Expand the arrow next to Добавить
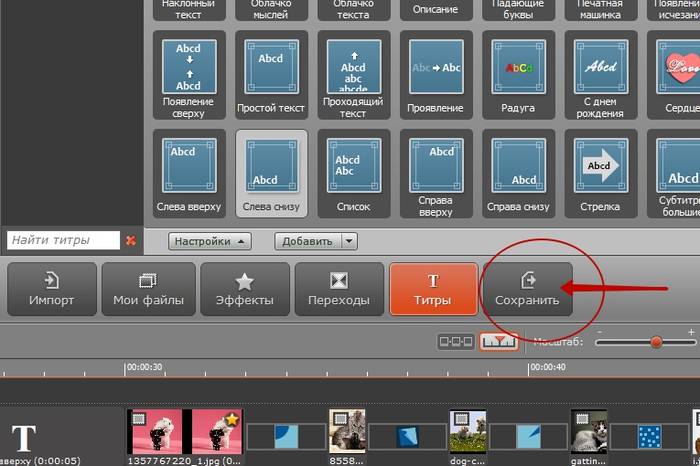 click(x=349, y=241)
